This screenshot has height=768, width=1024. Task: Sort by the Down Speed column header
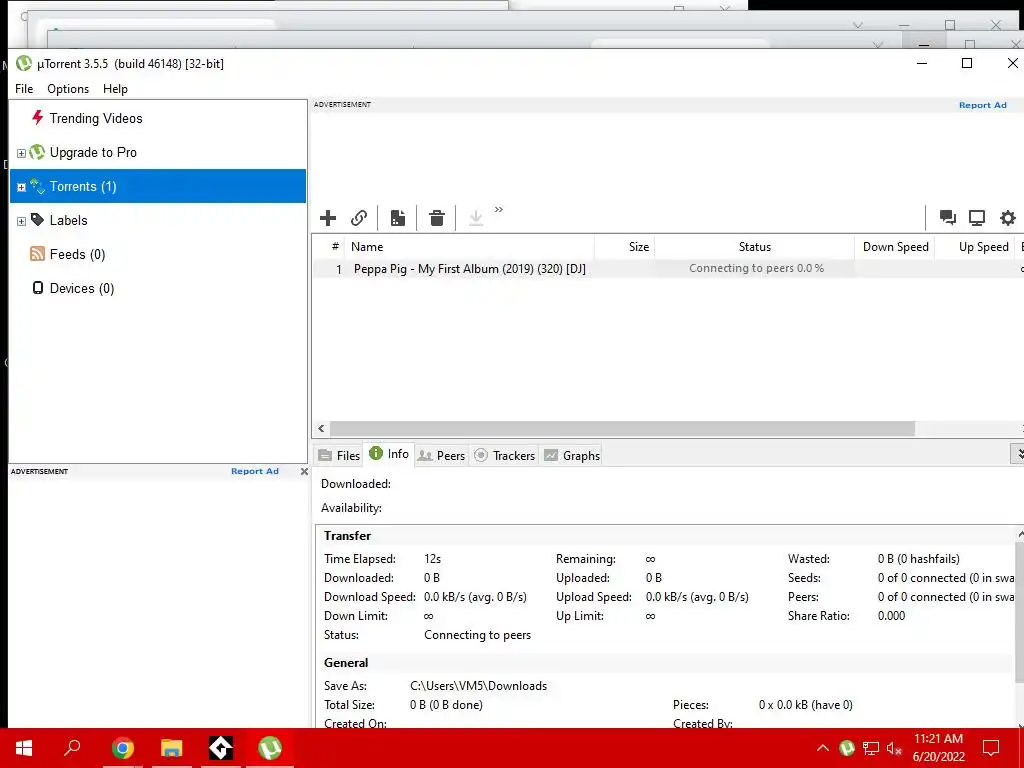[895, 247]
